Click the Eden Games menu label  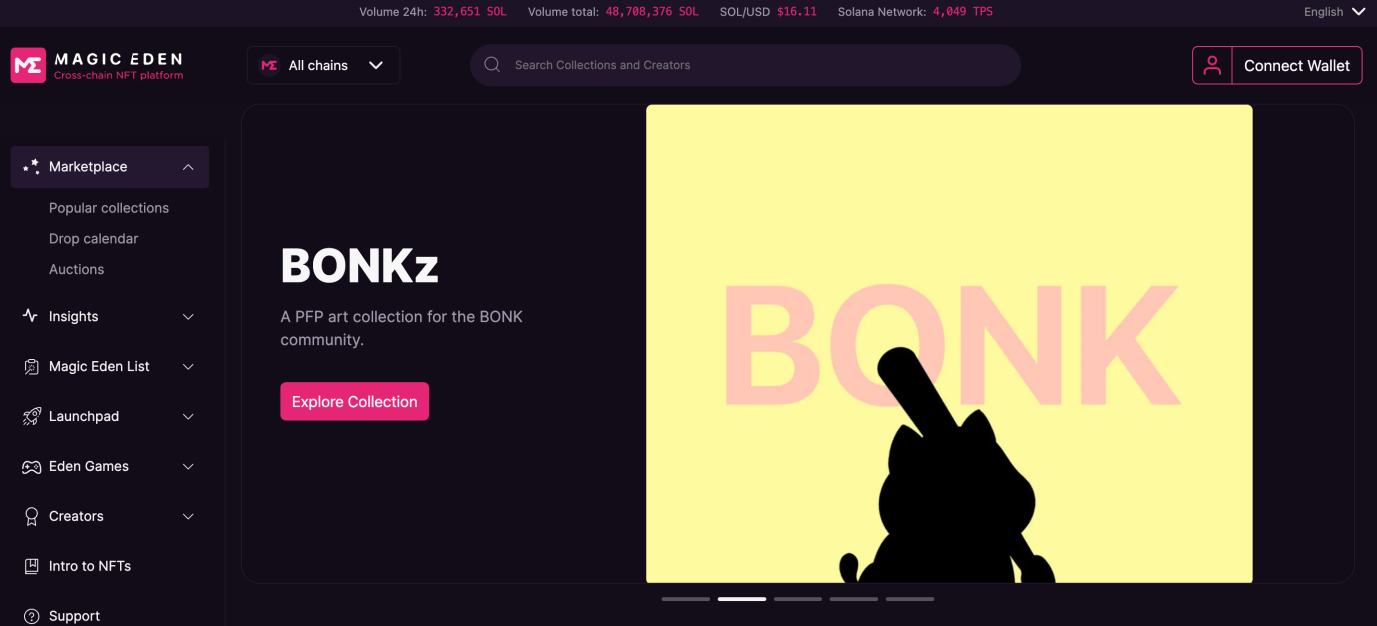point(89,466)
